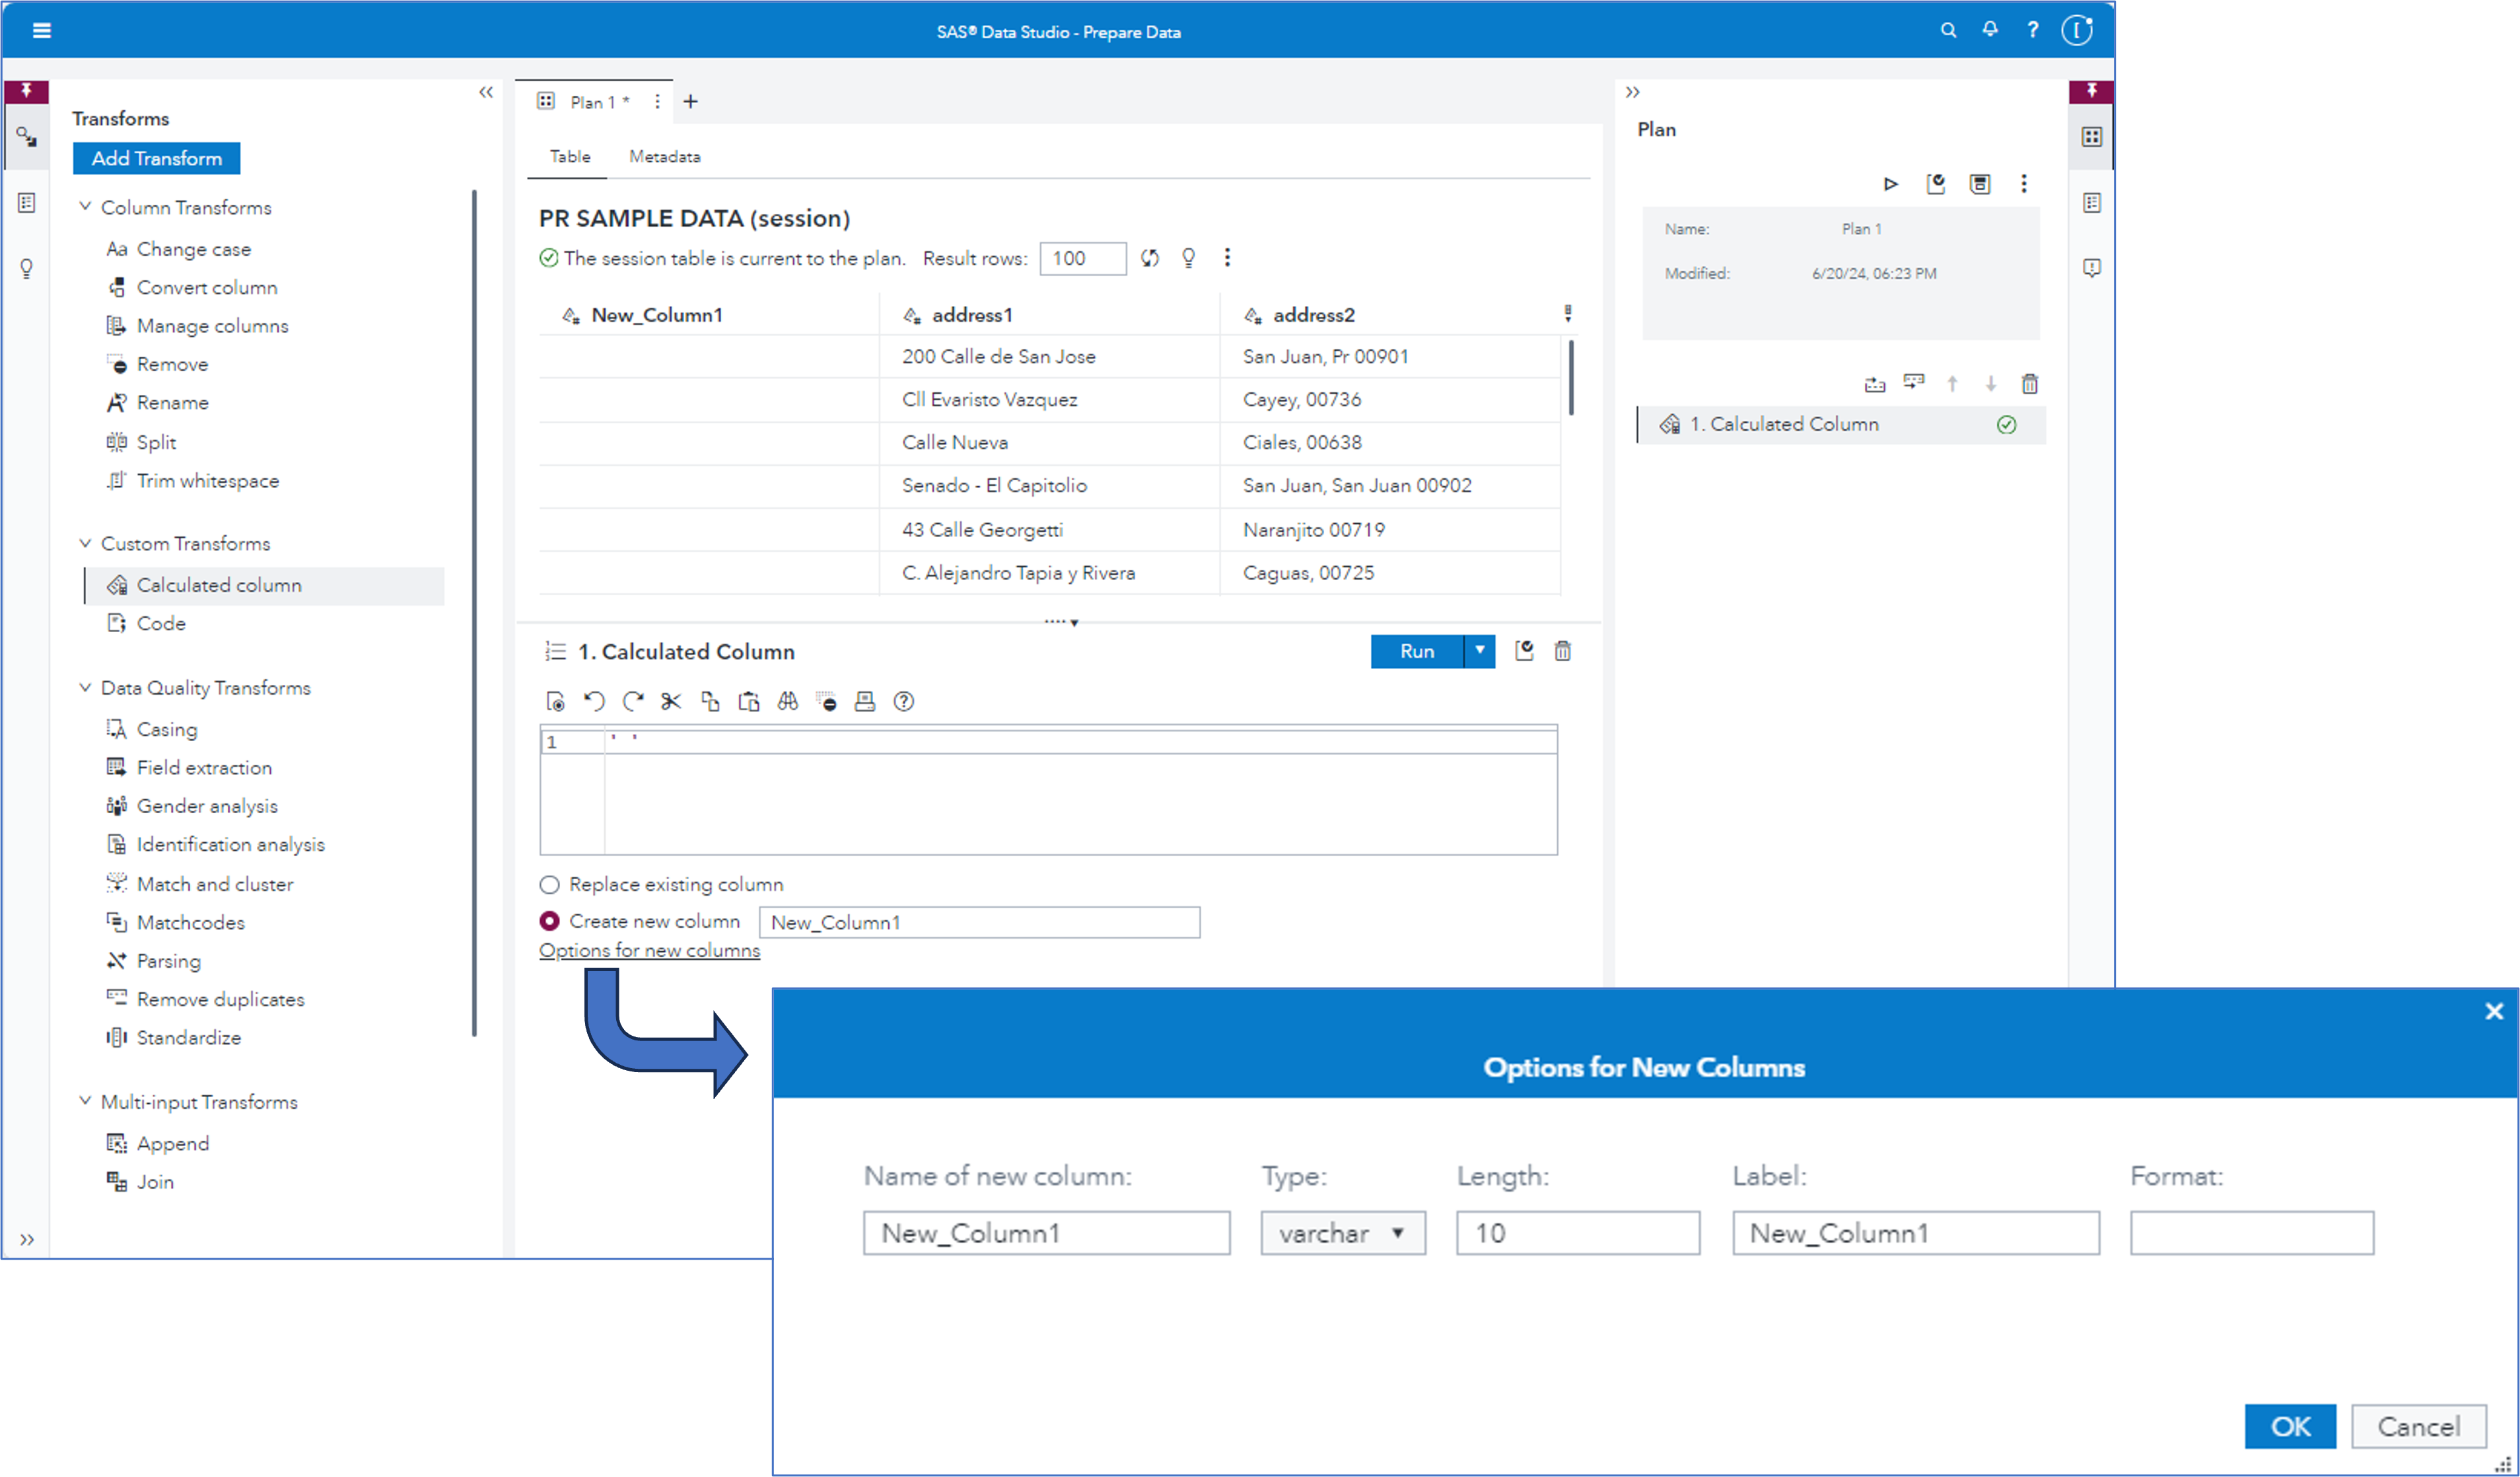Collapse the Column Transforms group
Screen dimensions: 2520x1477
tap(85, 207)
